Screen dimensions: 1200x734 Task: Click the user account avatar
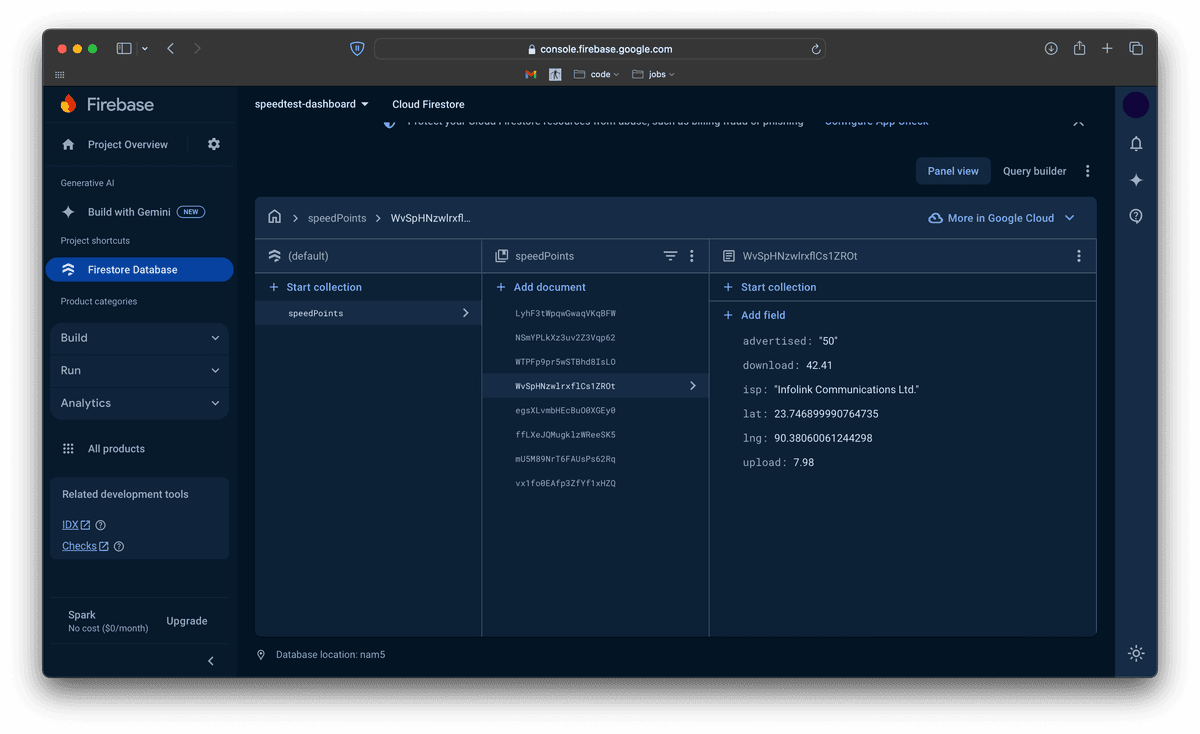click(x=1136, y=104)
